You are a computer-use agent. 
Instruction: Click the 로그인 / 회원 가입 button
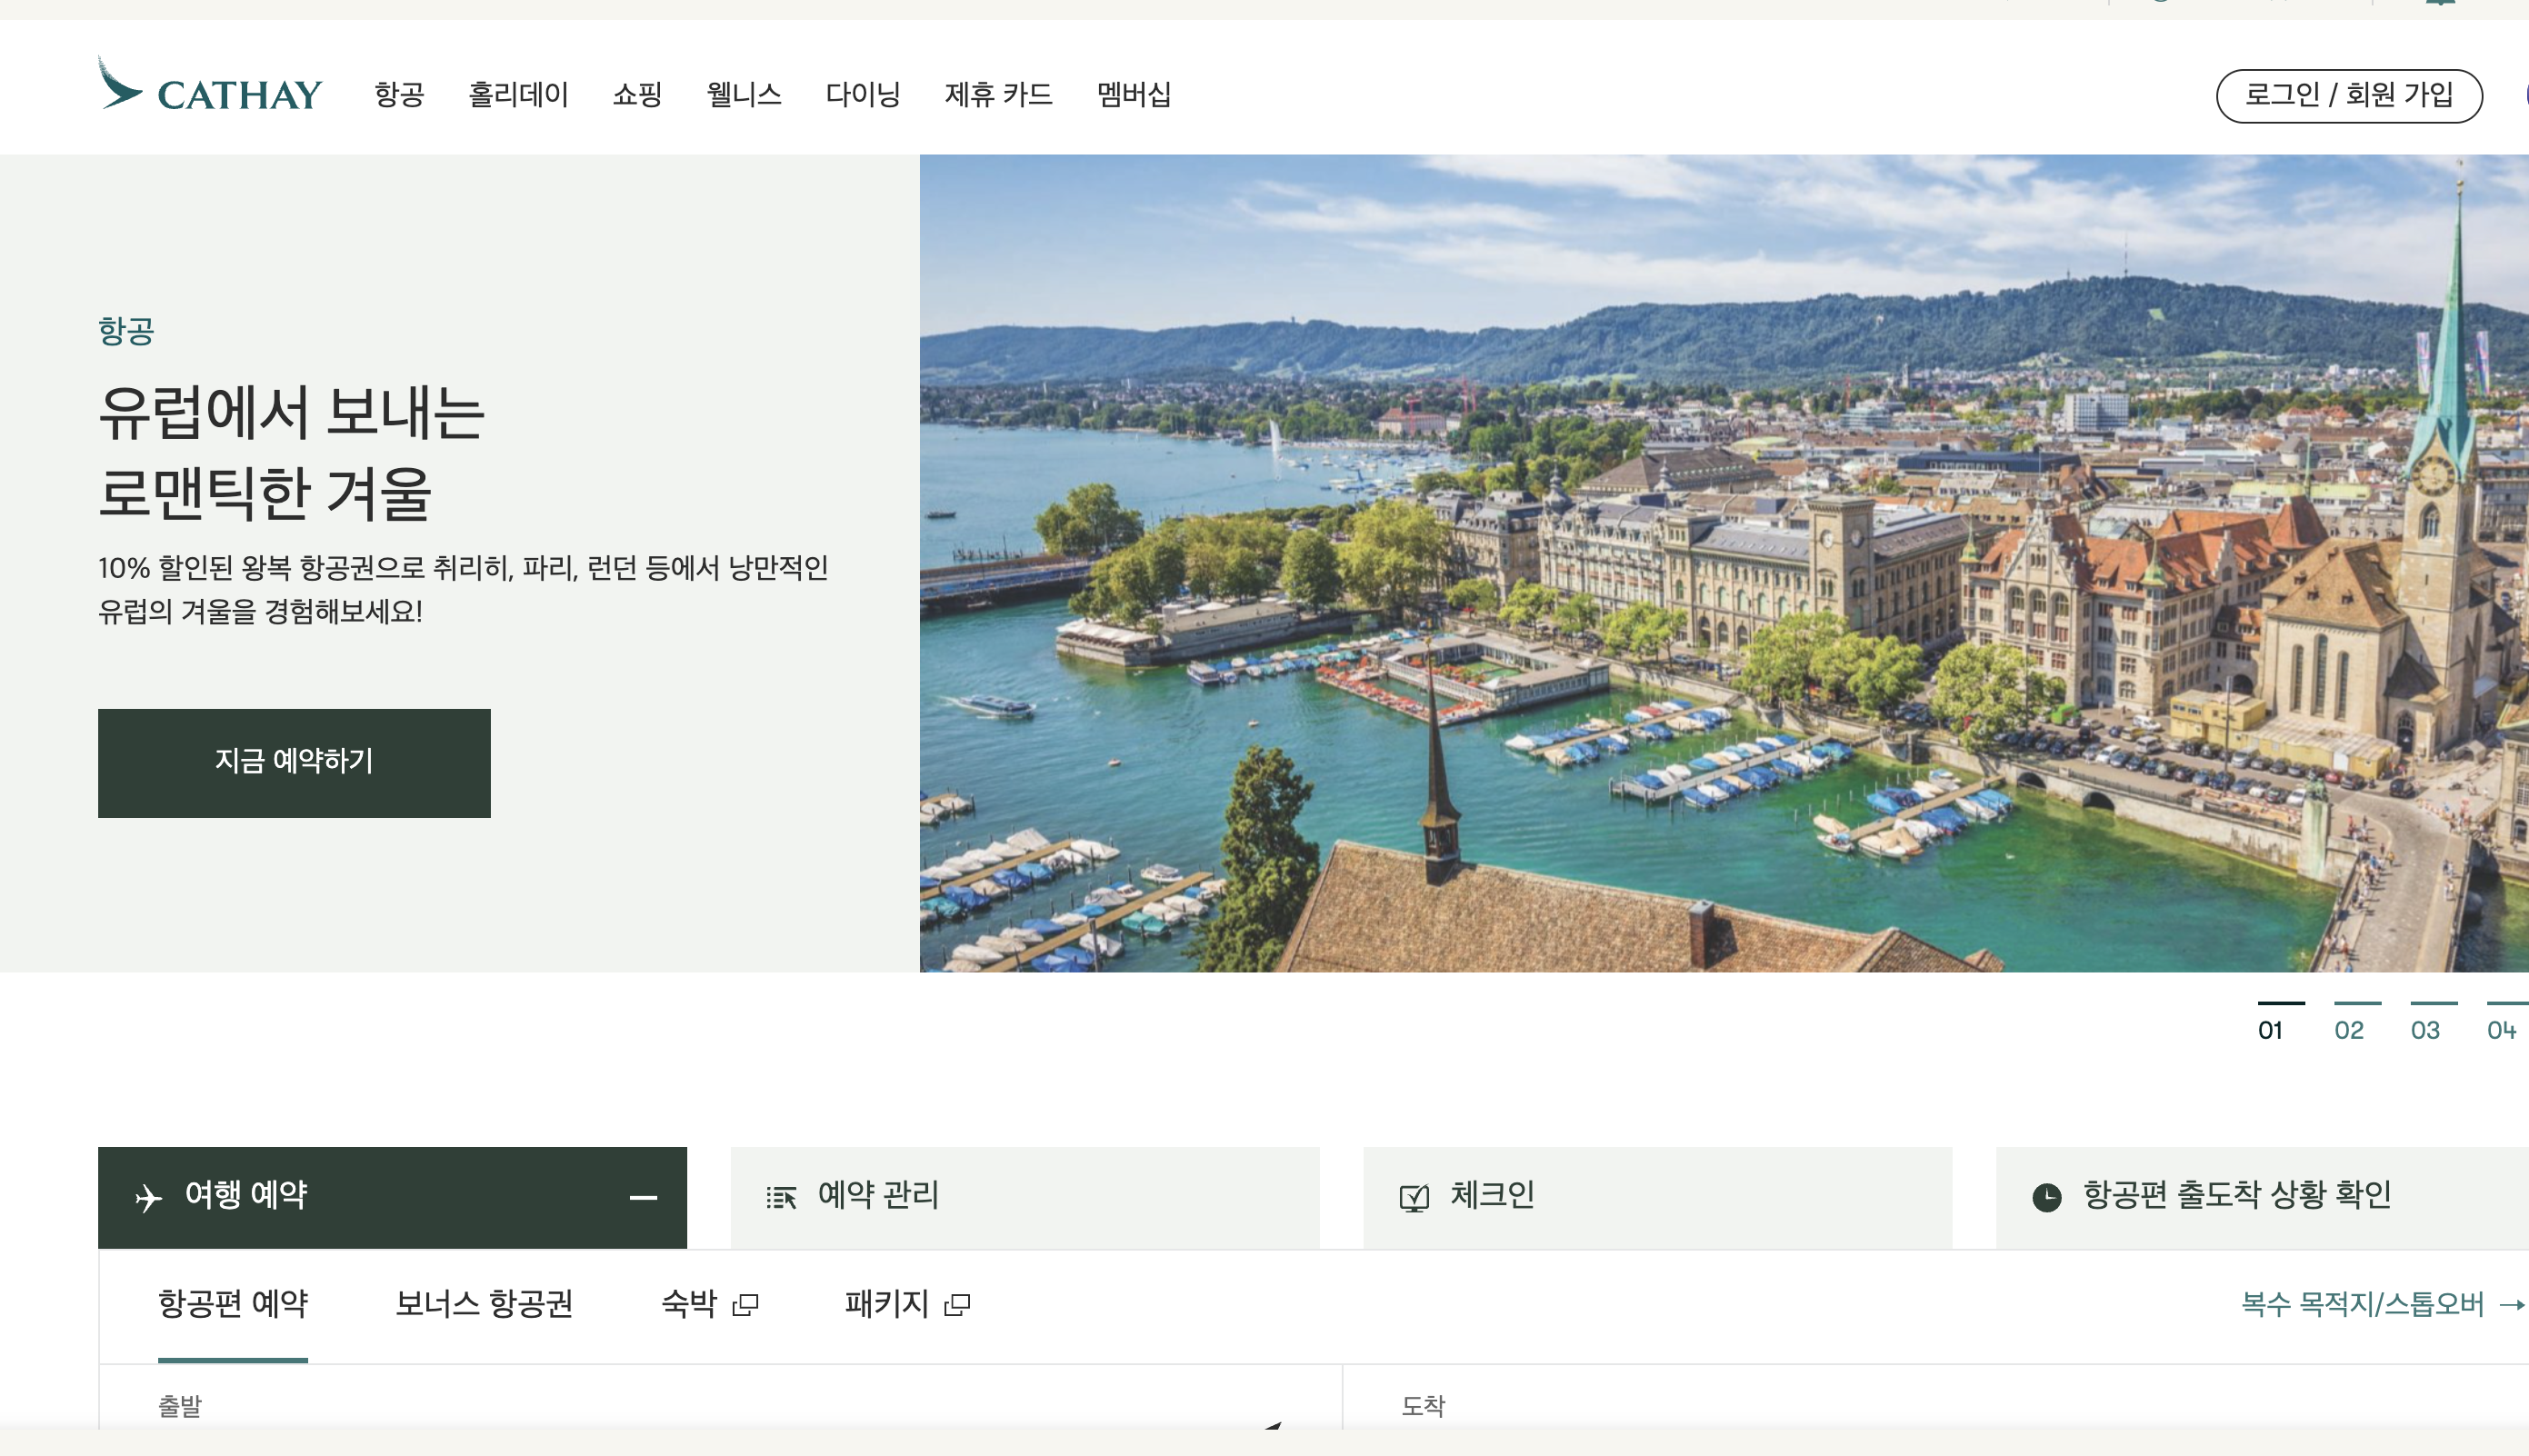coord(2348,96)
